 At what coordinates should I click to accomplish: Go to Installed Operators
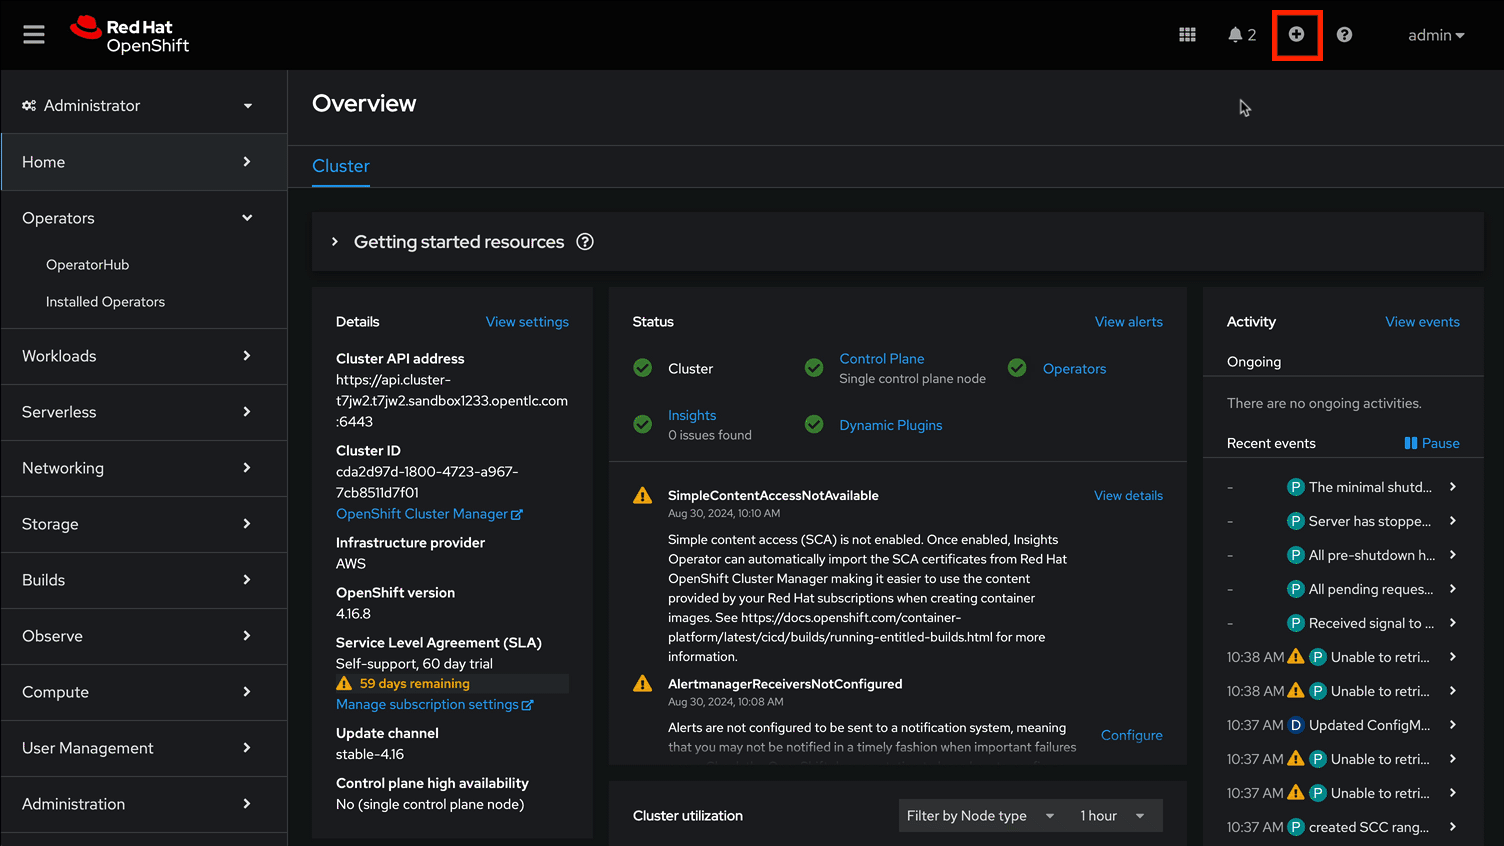click(x=105, y=302)
